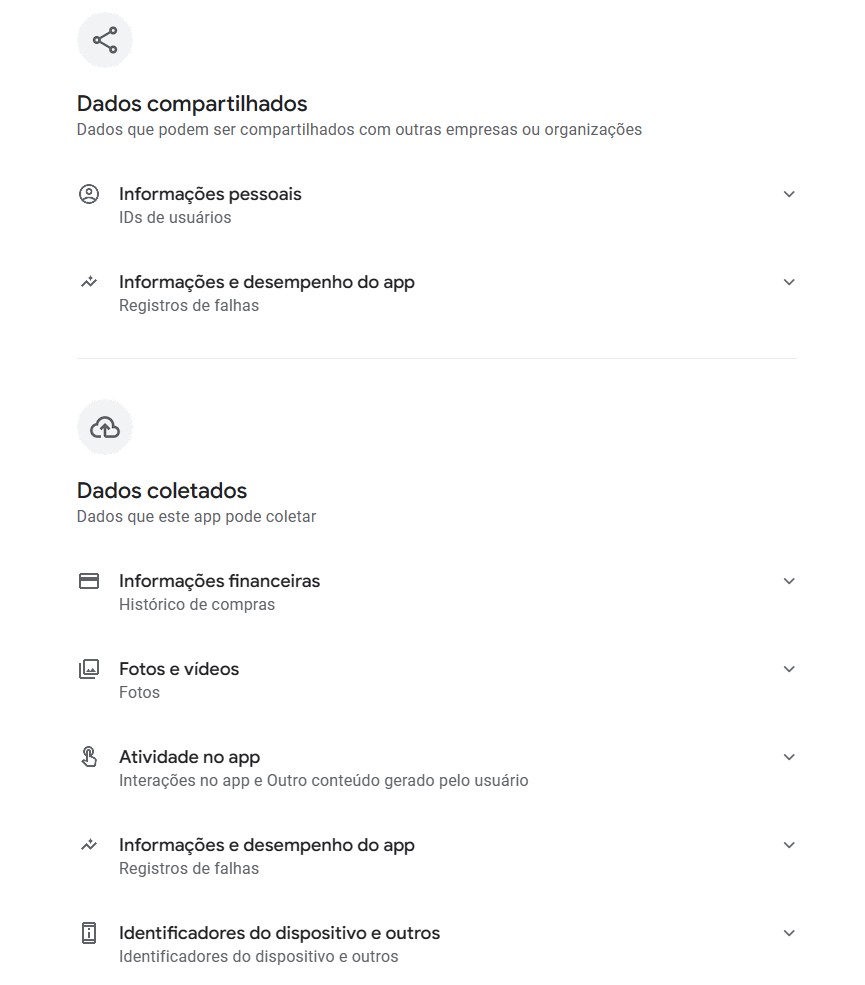
Task: Click the performance icon in Dados compartilhados section
Action: coord(89,282)
